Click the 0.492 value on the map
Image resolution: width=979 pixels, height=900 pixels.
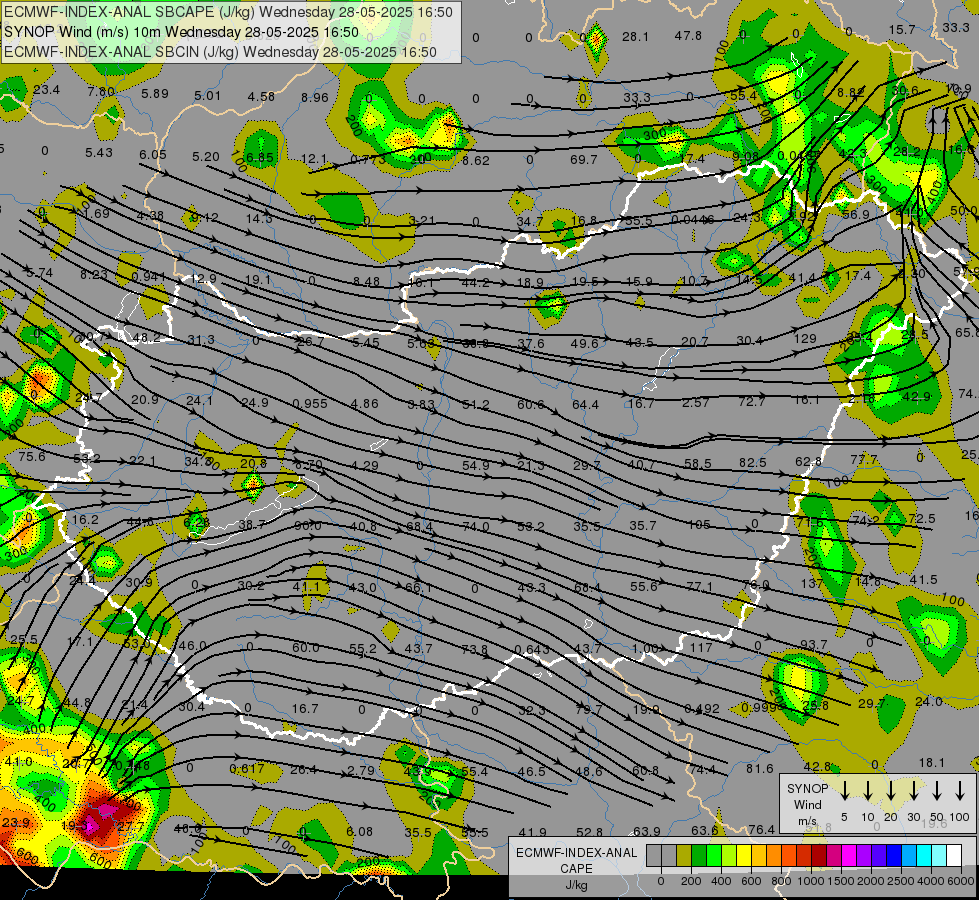(702, 709)
